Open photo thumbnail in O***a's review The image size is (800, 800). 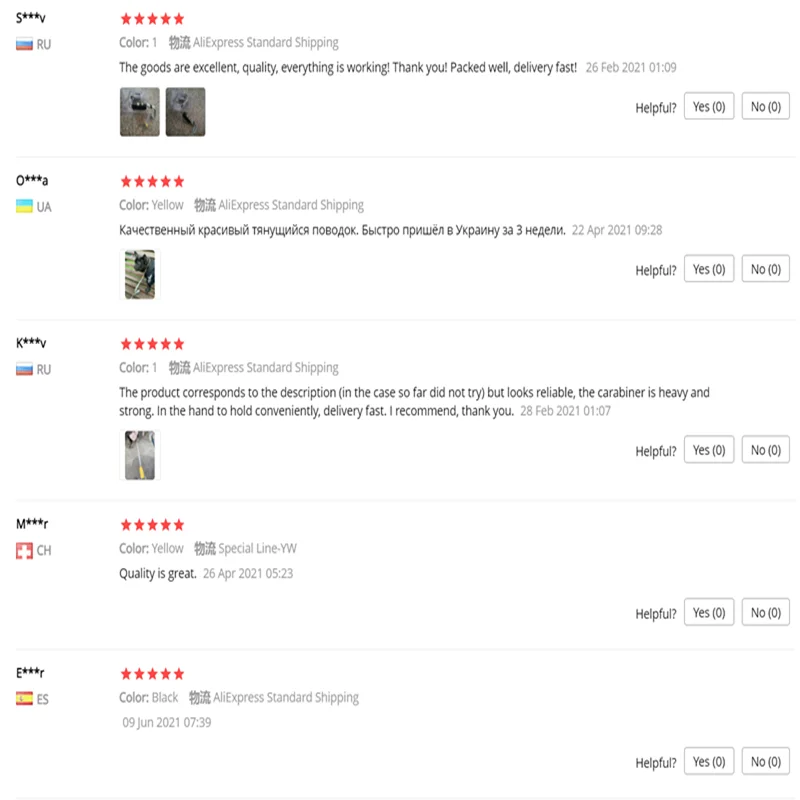coord(139,274)
